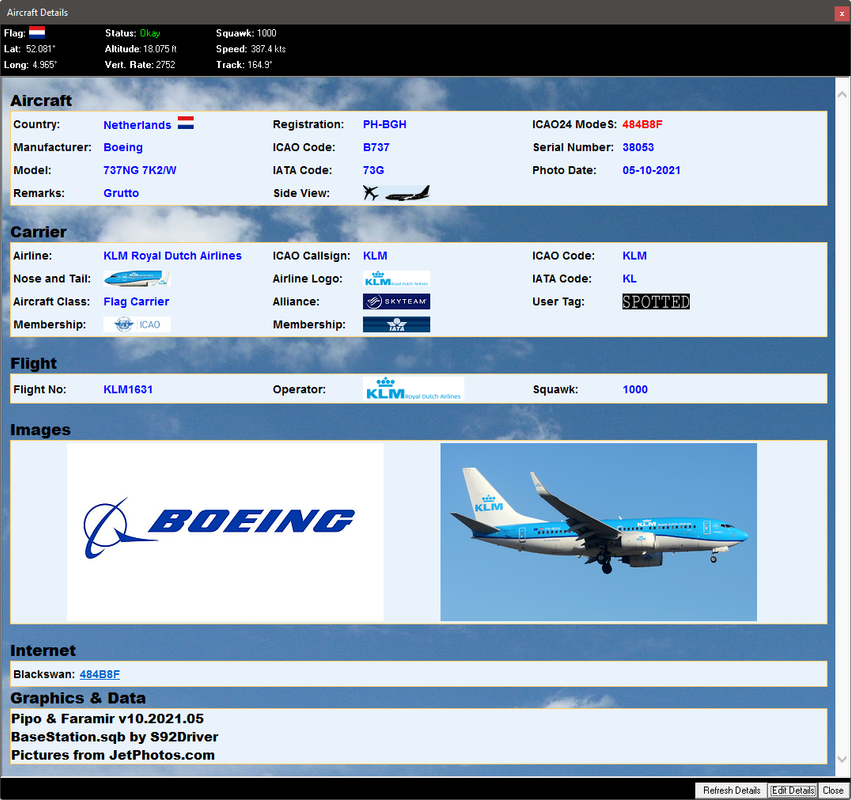Screen dimensions: 851x800
Task: Click the top-down plane silhouette icon
Action: pyautogui.click(x=371, y=193)
